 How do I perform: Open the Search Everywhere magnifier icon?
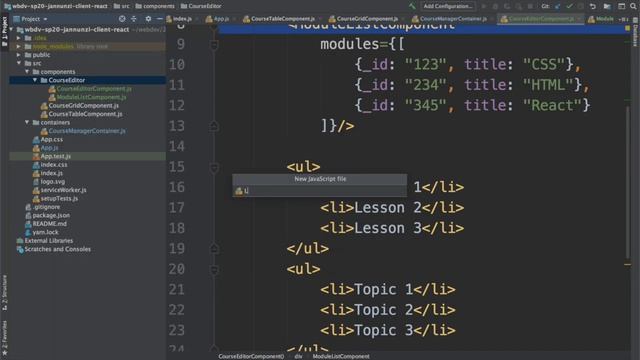pyautogui.click(x=633, y=6)
